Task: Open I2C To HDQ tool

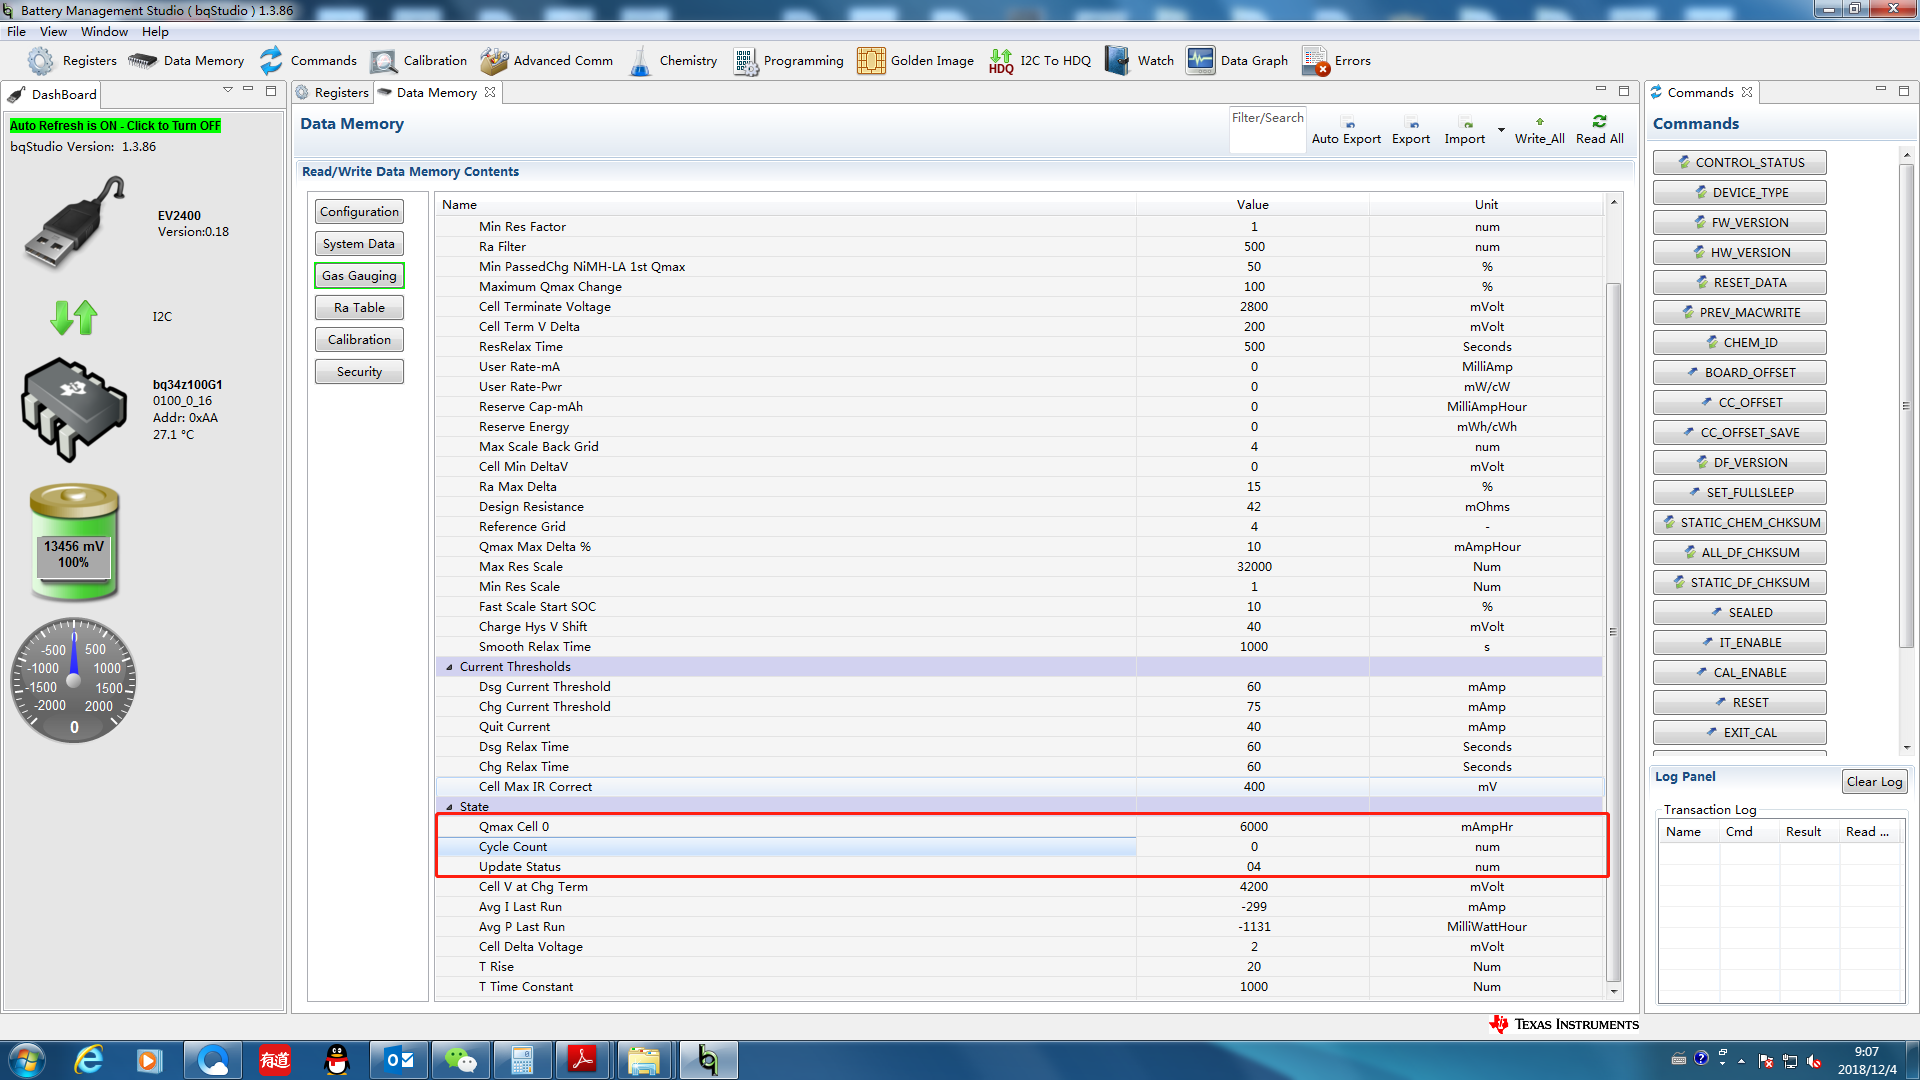Action: pos(1001,61)
